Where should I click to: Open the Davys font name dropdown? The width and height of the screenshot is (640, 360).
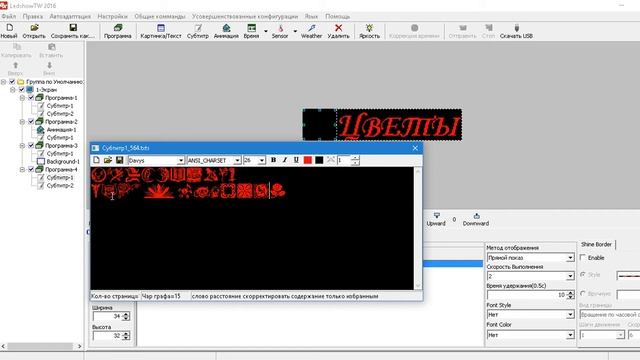180,160
